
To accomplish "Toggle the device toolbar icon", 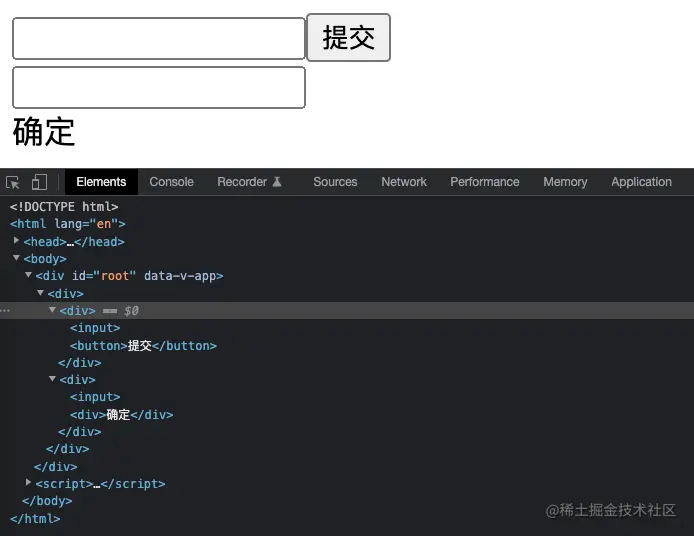I will [x=39, y=182].
